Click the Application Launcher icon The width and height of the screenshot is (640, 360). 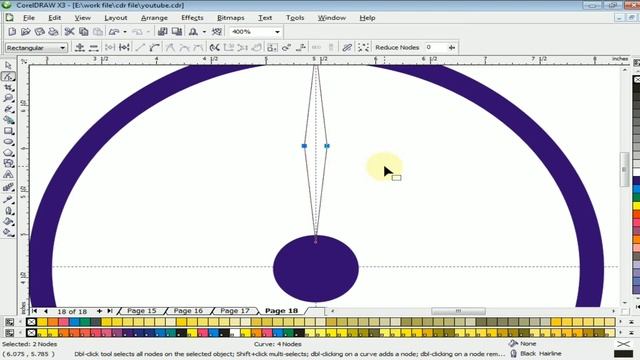coord(193,31)
